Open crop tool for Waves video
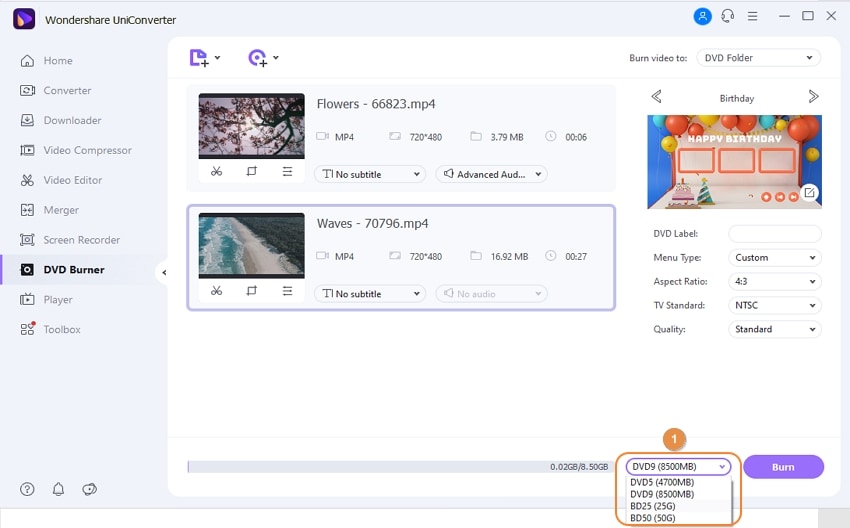Image resolution: width=850 pixels, height=528 pixels. [x=252, y=291]
